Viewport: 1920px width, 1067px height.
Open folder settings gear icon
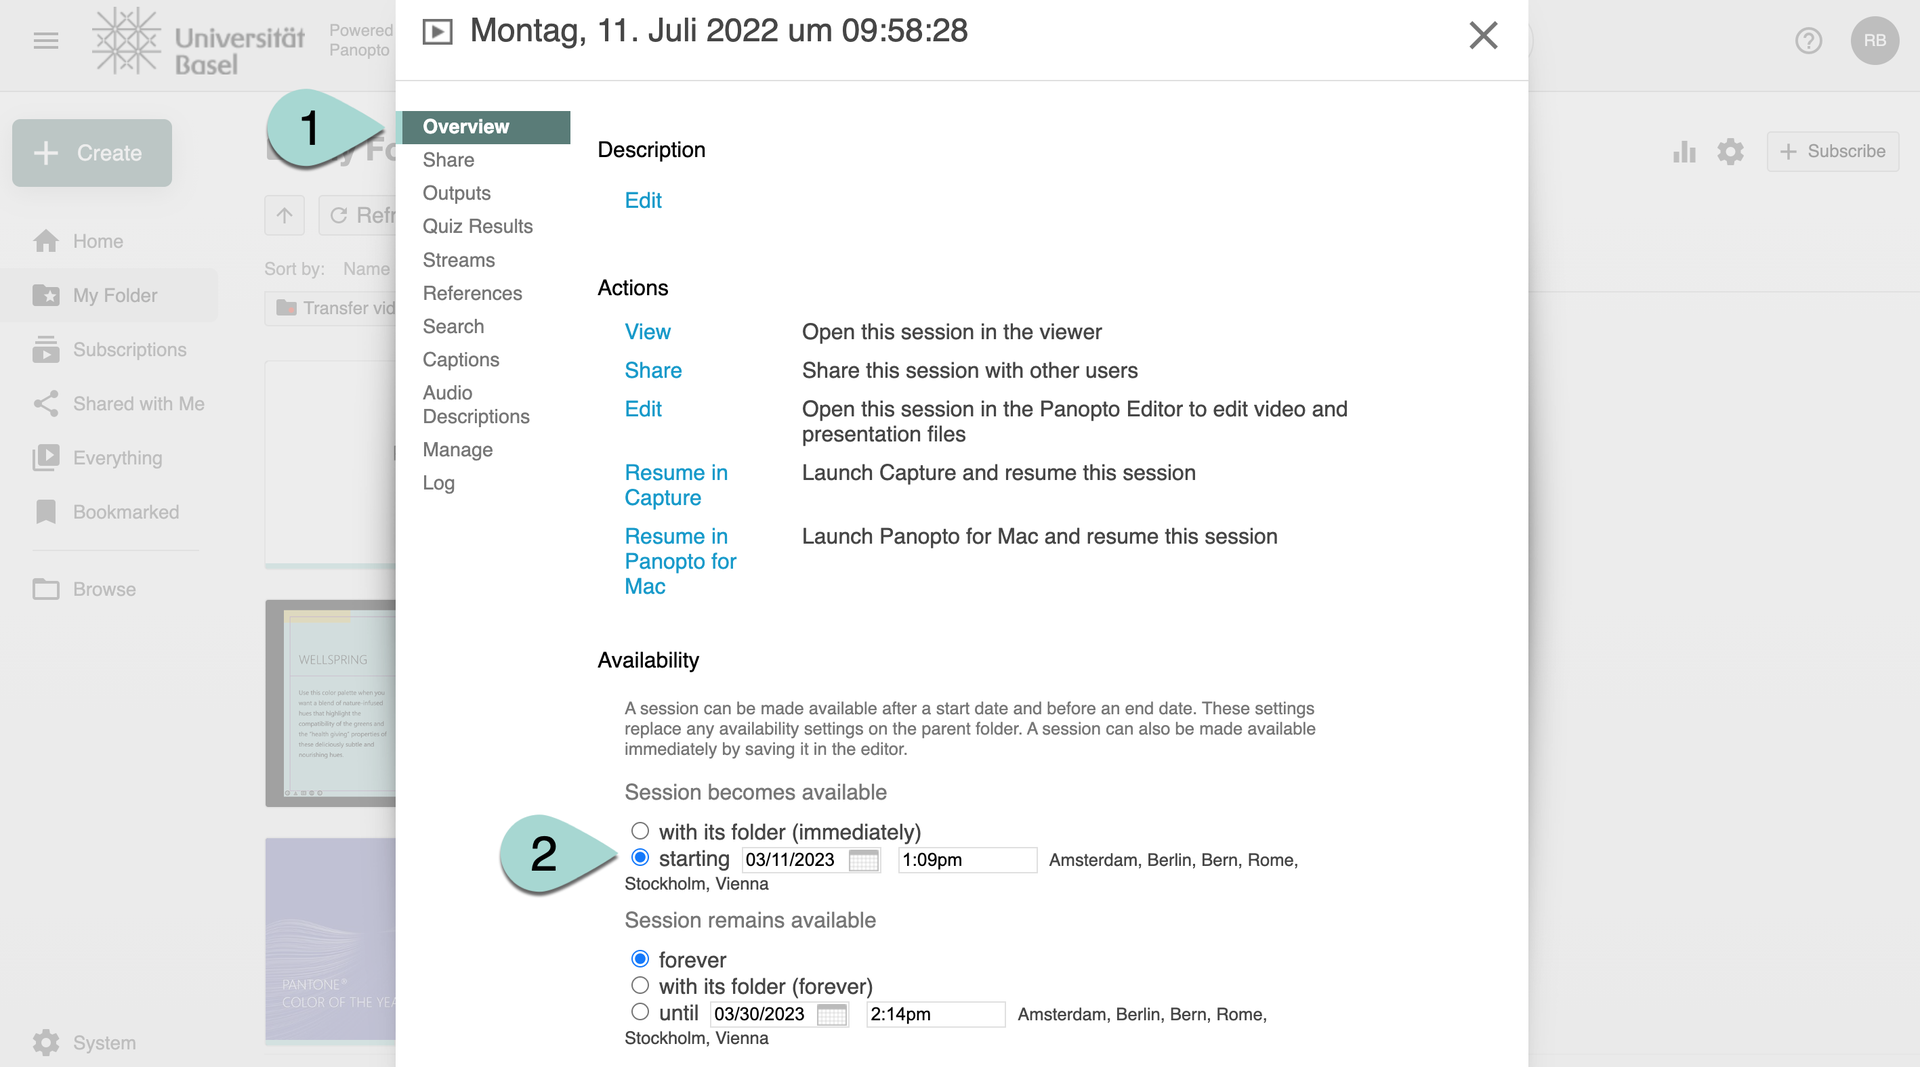(x=1730, y=151)
